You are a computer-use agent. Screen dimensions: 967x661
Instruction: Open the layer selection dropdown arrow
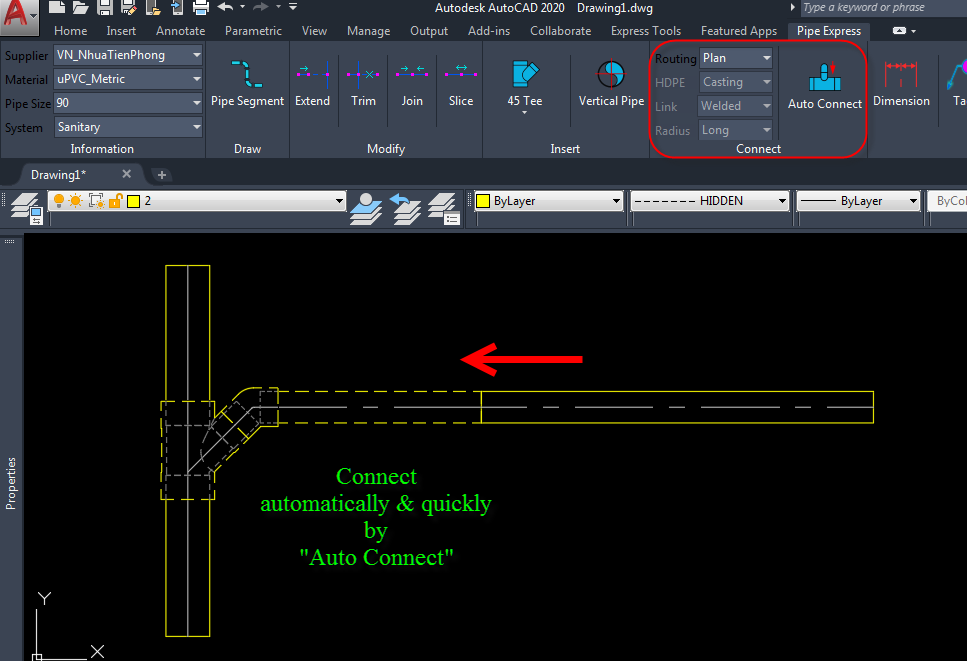tap(339, 201)
